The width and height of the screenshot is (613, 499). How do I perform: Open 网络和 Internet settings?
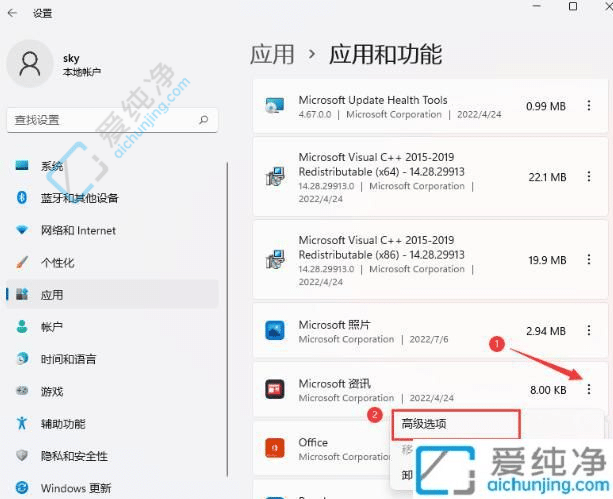[112, 230]
